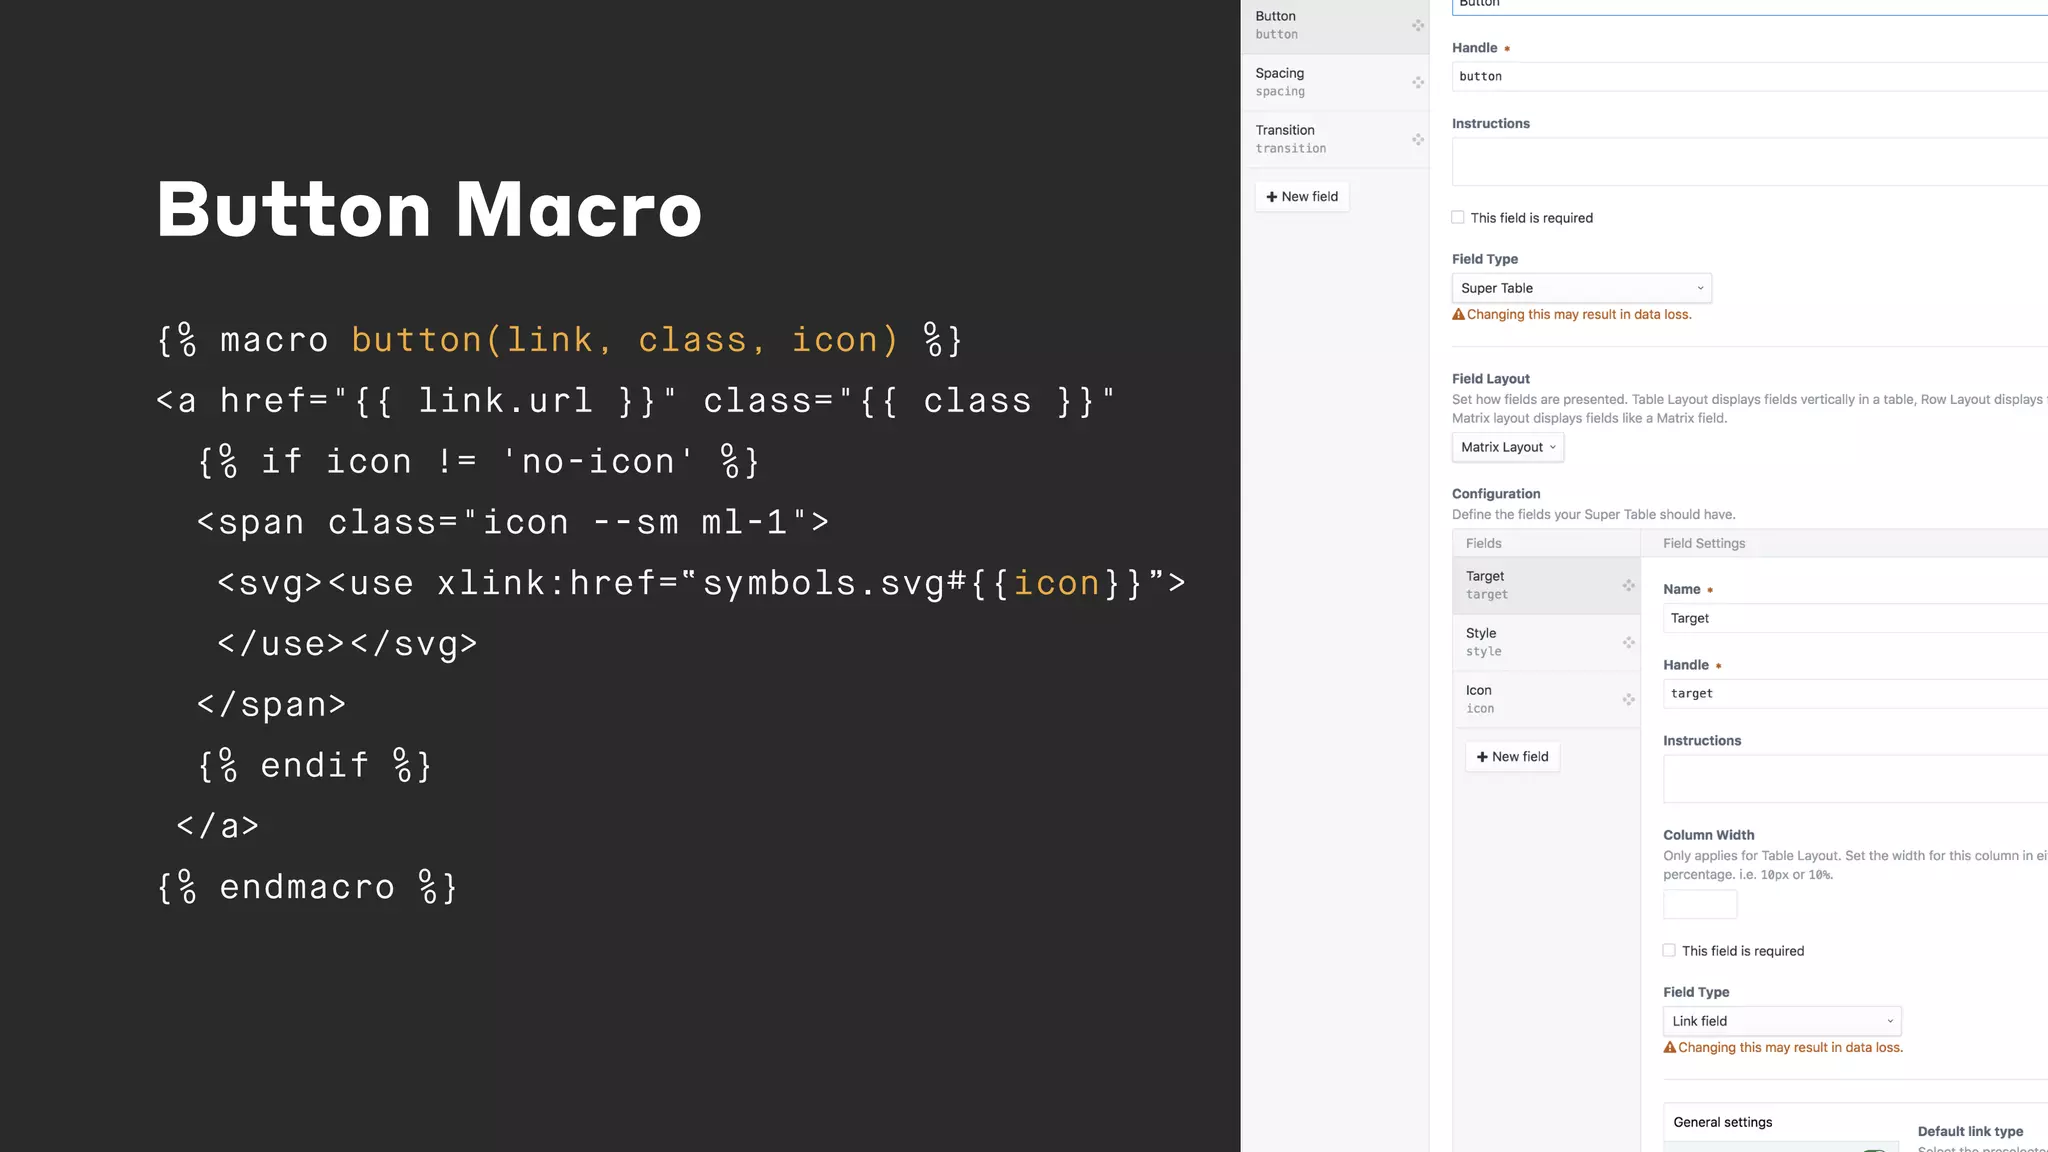Click the Column Width input box
2048x1152 pixels.
[x=1699, y=904]
